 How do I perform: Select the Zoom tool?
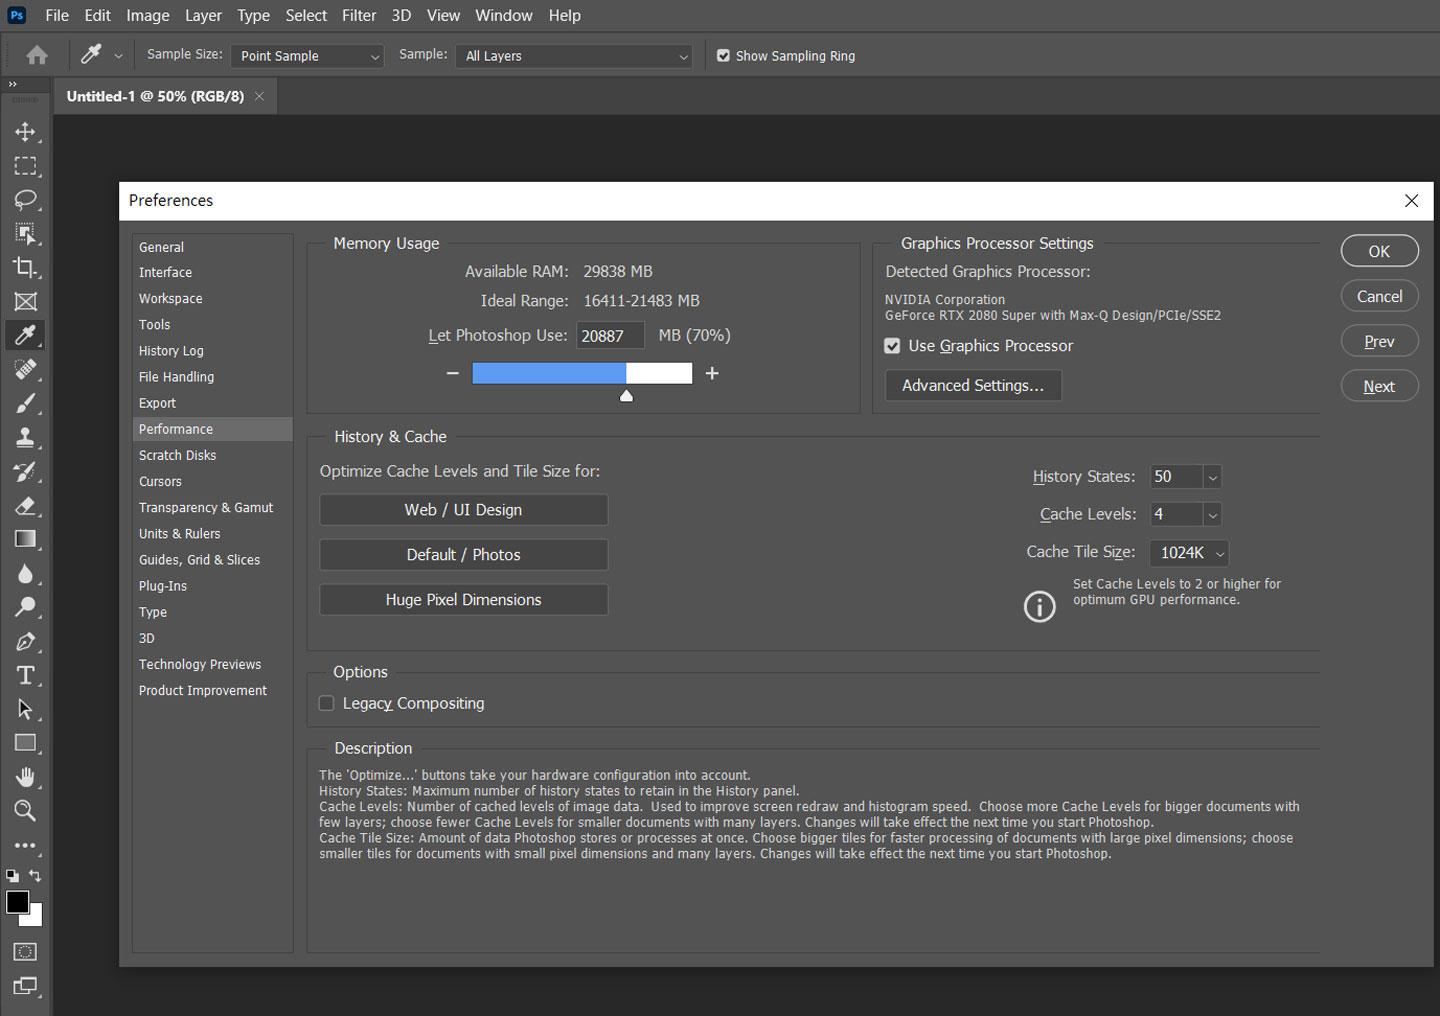(25, 811)
